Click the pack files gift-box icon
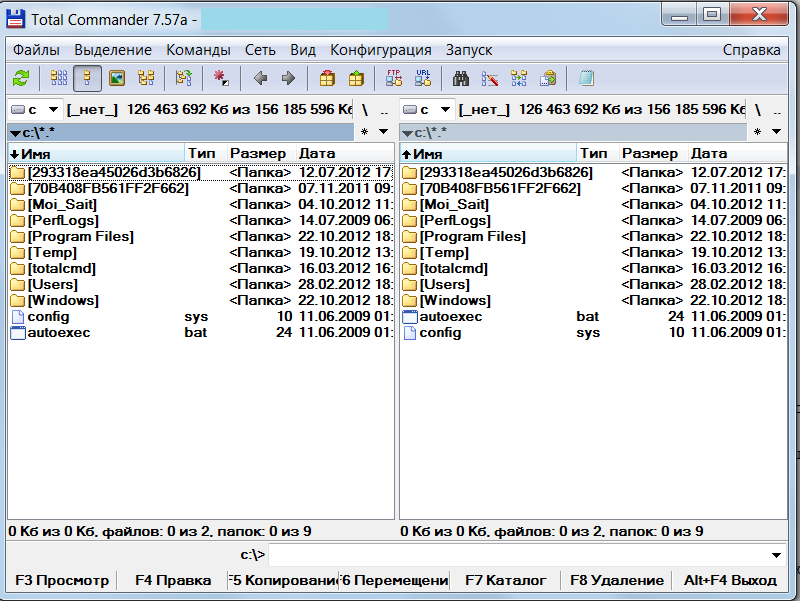Screen dimensions: 800x601 tap(327, 78)
